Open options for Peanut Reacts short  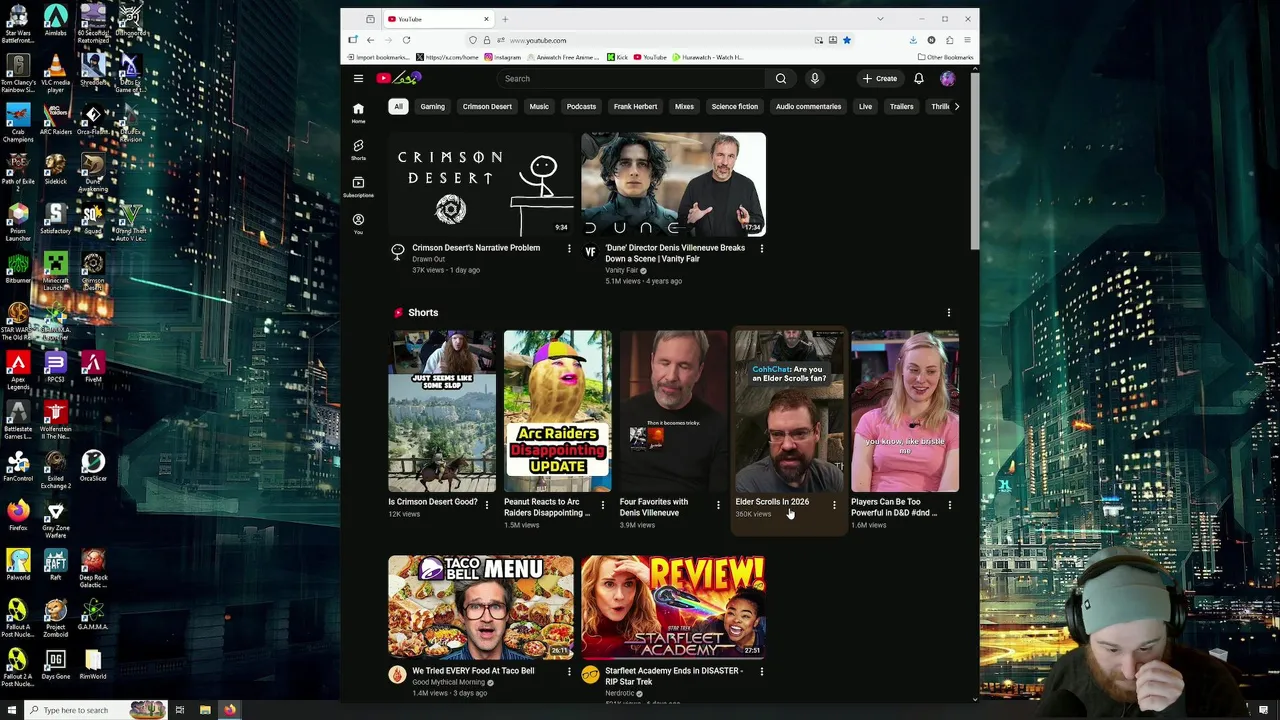point(602,505)
